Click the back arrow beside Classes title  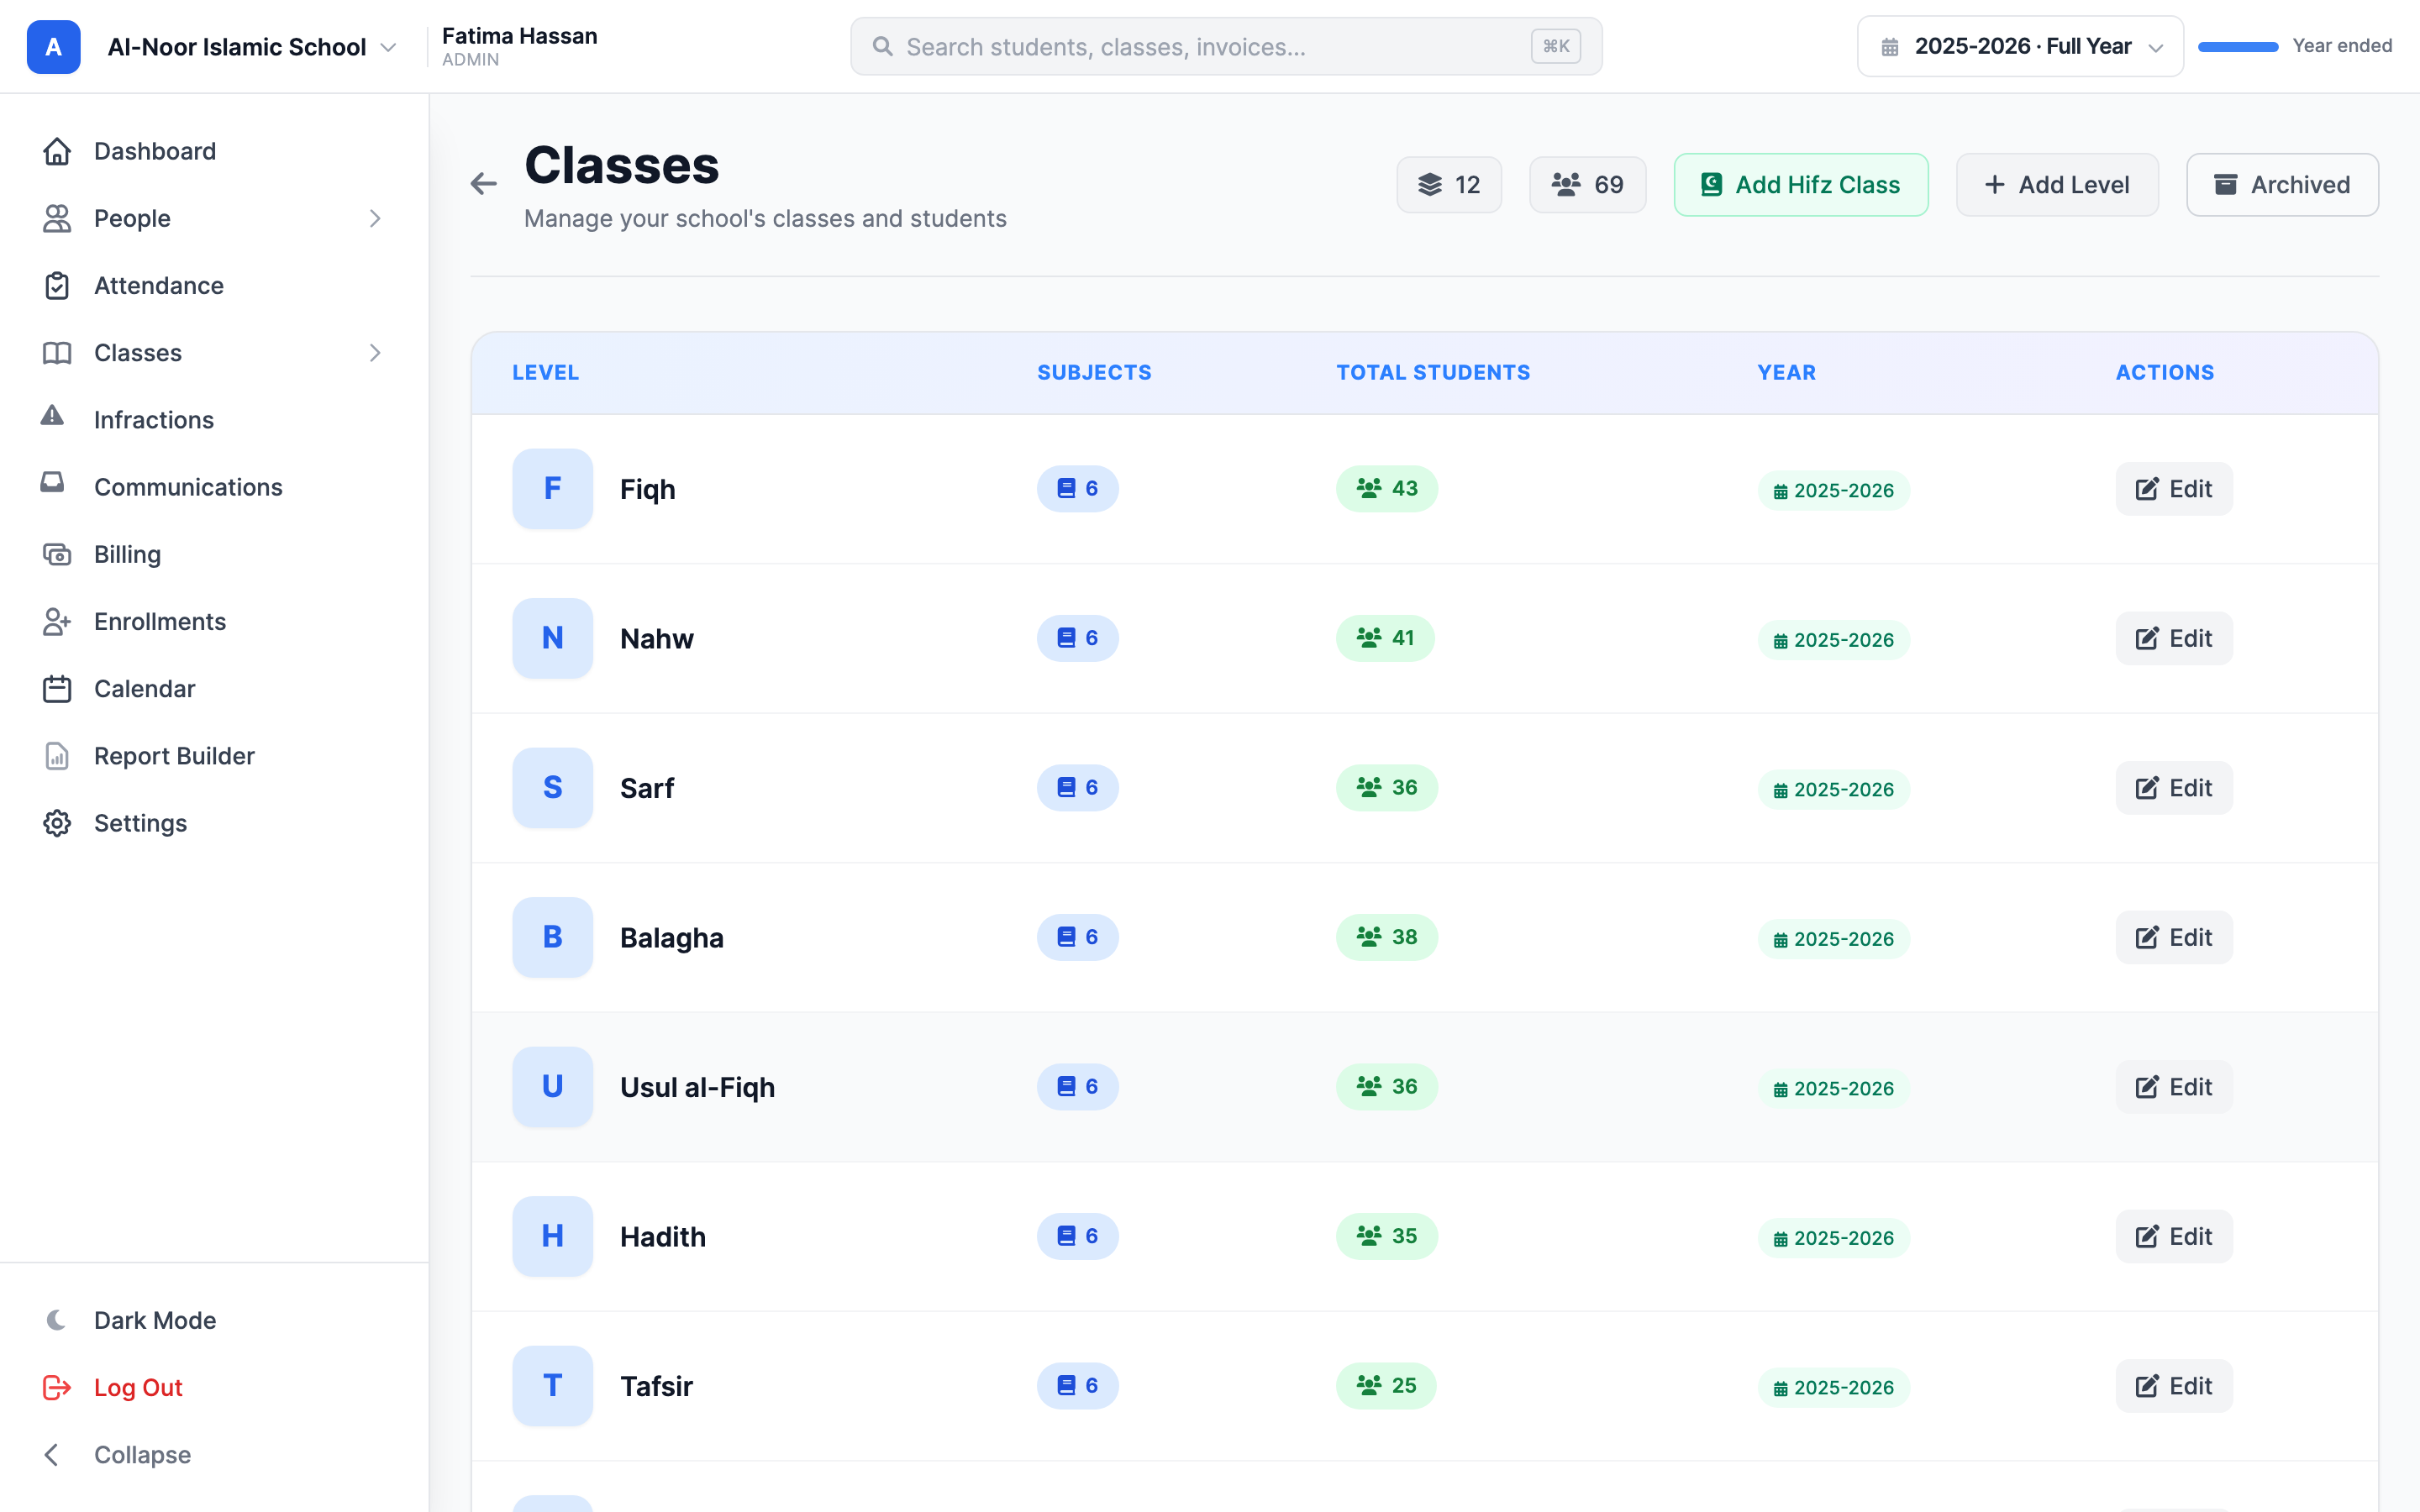[x=484, y=183]
